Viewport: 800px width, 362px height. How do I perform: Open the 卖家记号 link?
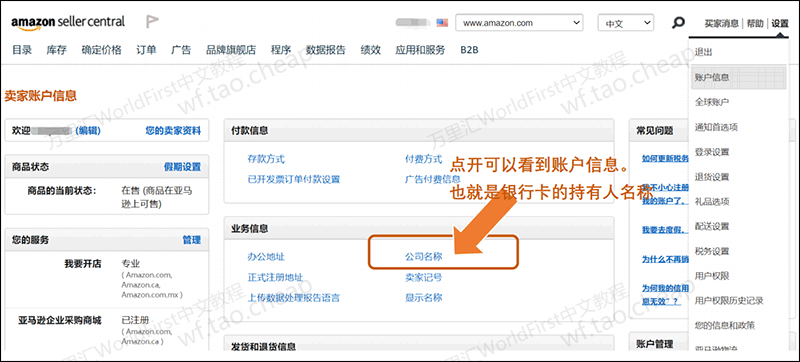tap(424, 277)
